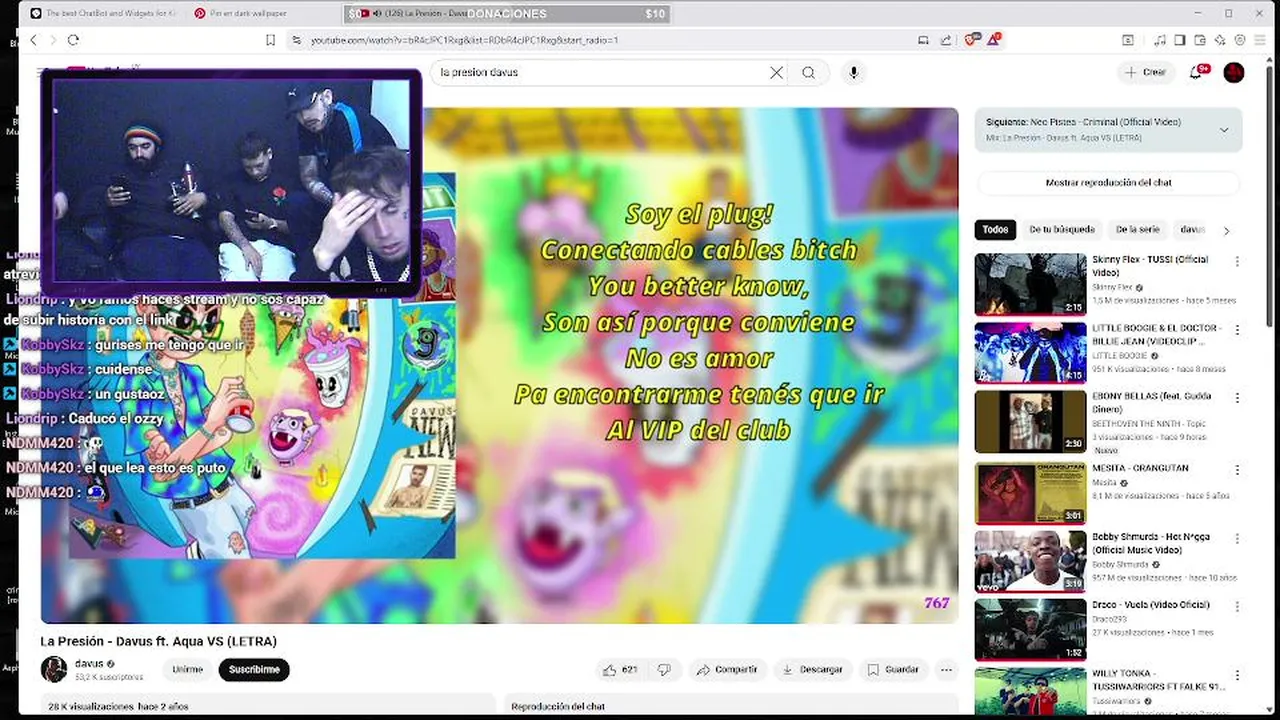This screenshot has width=1280, height=720.
Task: Click the Unirme join button
Action: click(x=187, y=670)
